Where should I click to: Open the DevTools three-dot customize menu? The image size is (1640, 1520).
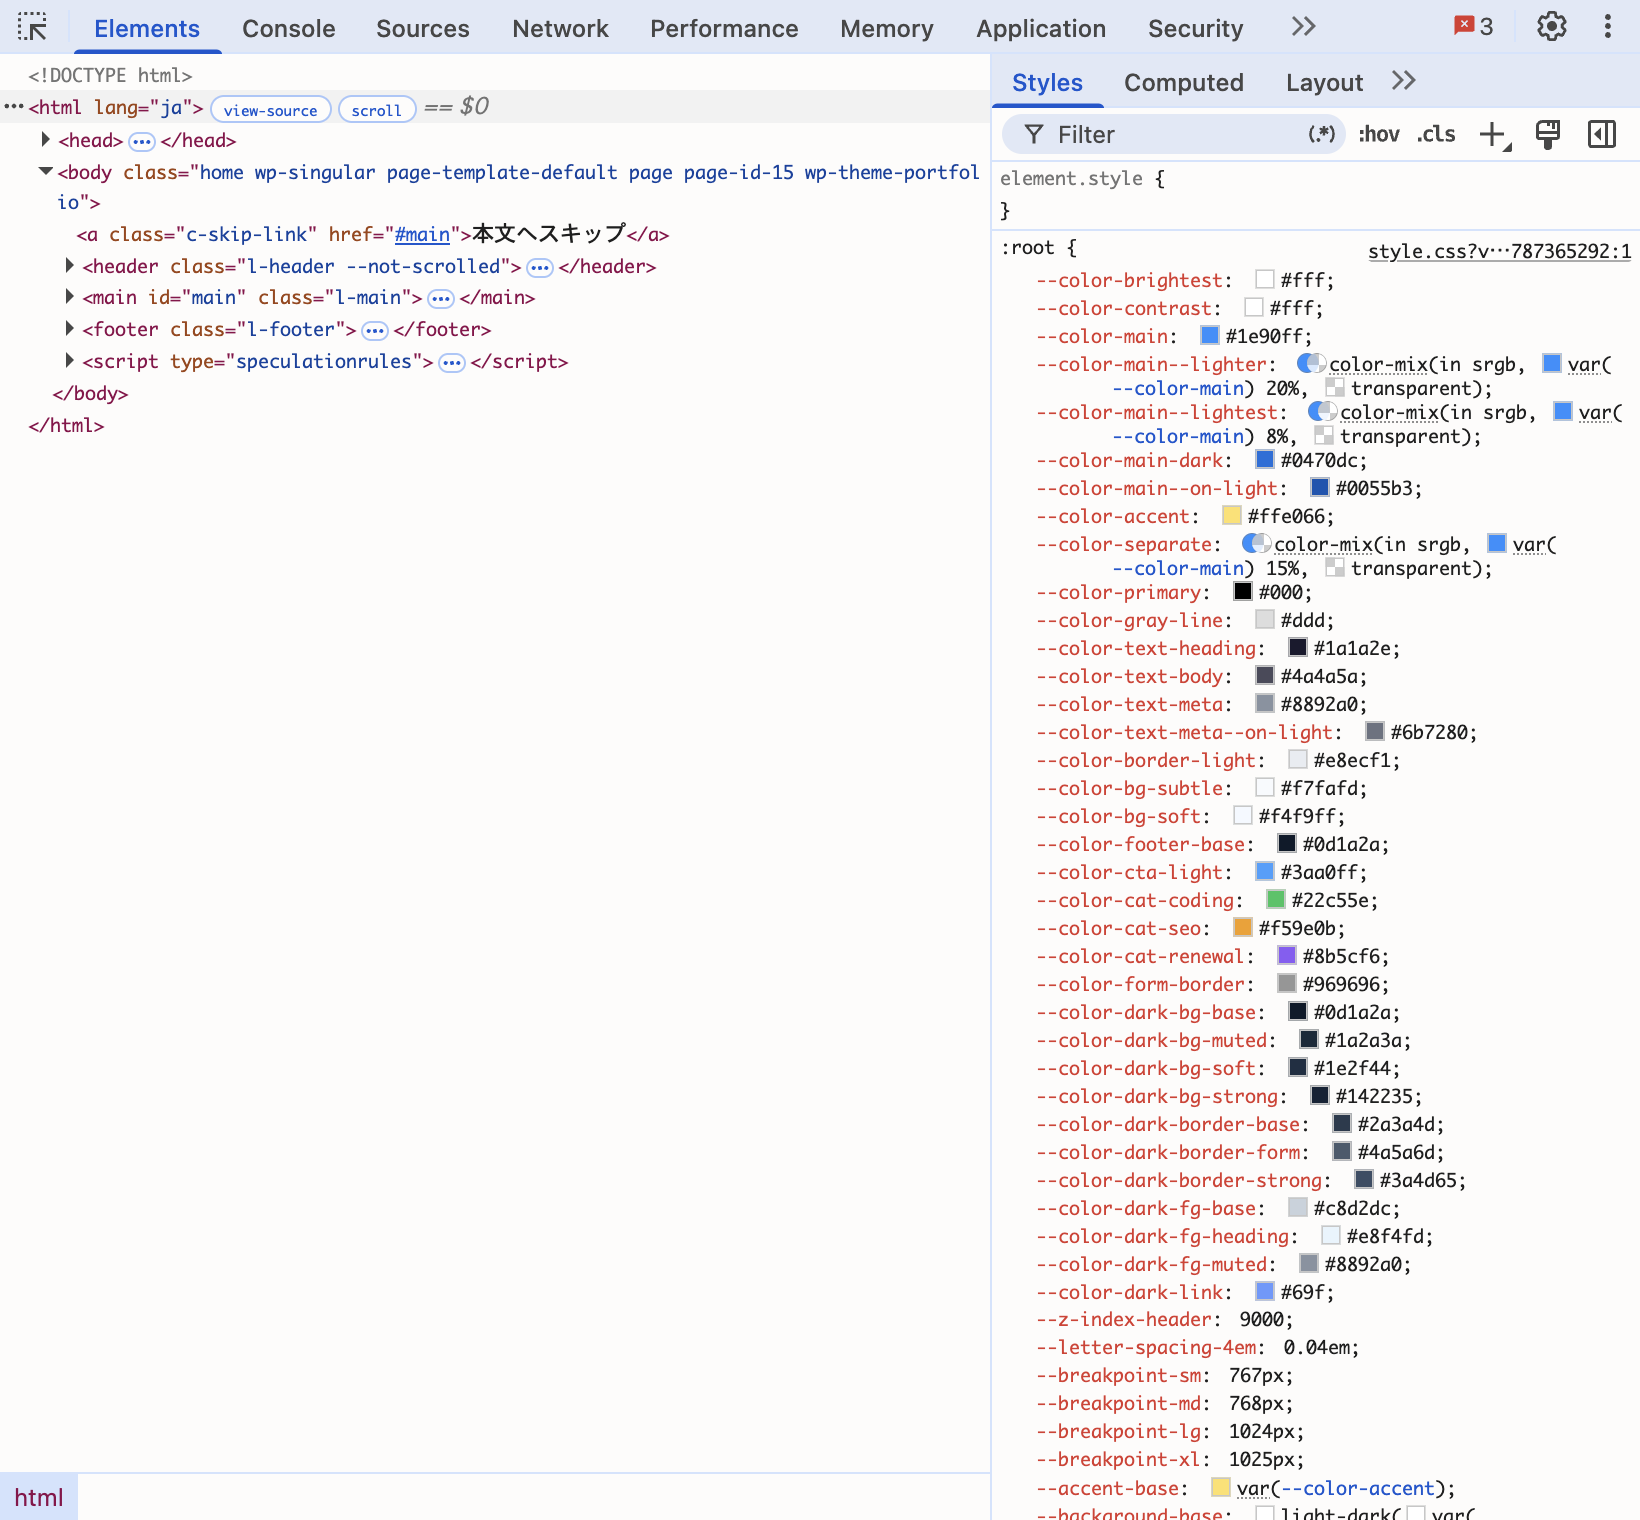[x=1608, y=27]
